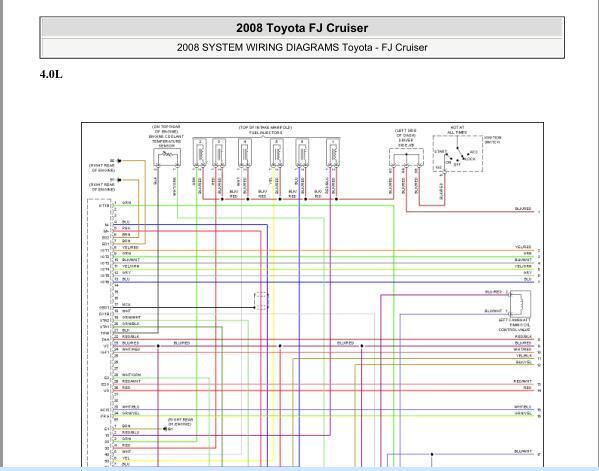Click the engine coolant temperature sensor symbol

[167, 157]
